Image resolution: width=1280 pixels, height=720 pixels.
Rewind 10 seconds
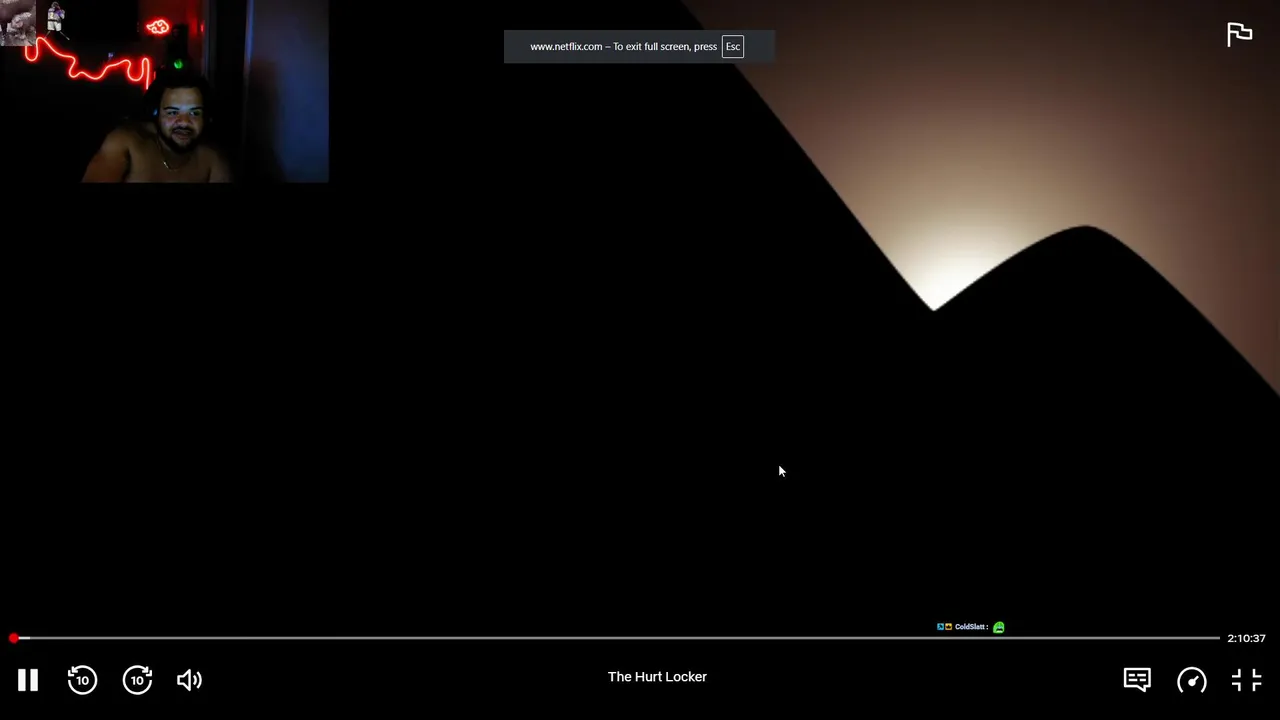[x=82, y=680]
